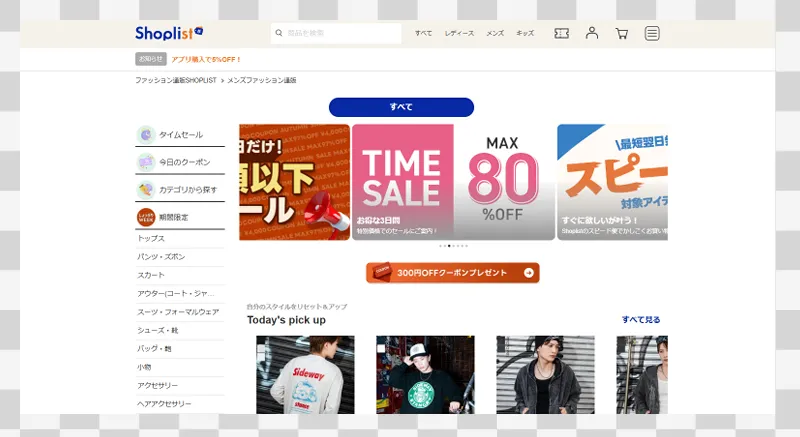Viewport: 800px width, 437px height.
Task: Click the アプリ購入で5%OFF notice link
Action: 207,59
